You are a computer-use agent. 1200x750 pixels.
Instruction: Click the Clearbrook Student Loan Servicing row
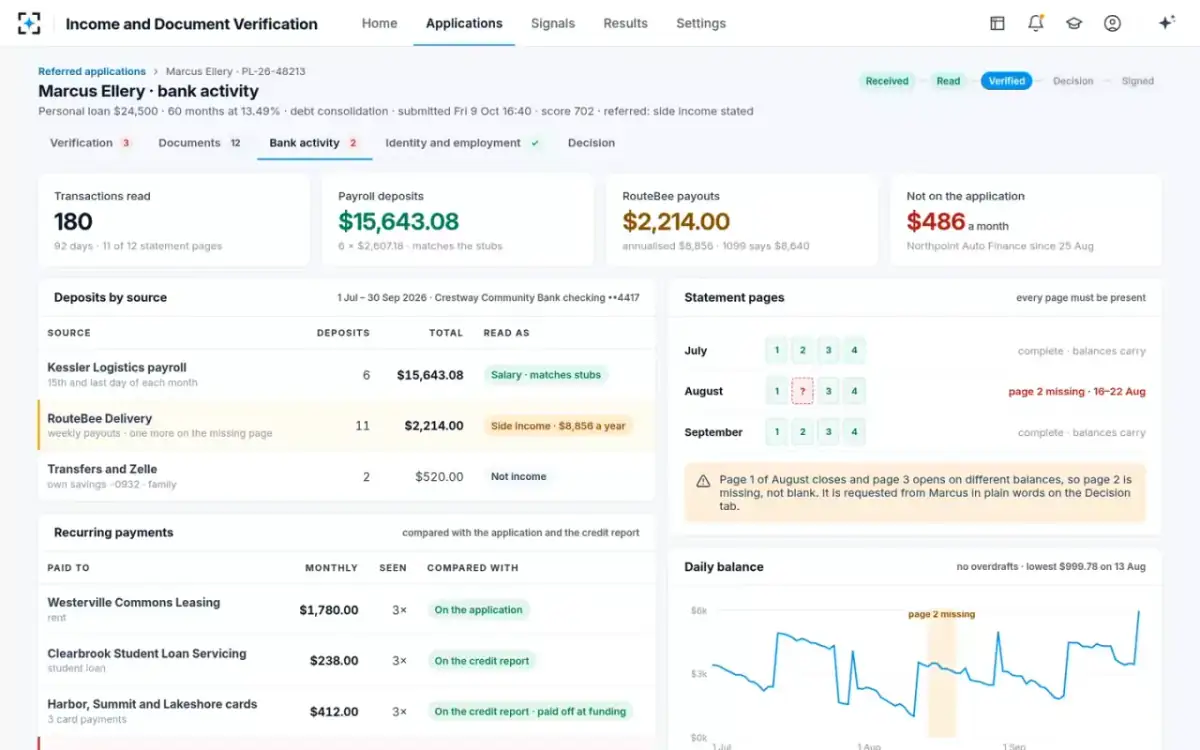[346, 661]
